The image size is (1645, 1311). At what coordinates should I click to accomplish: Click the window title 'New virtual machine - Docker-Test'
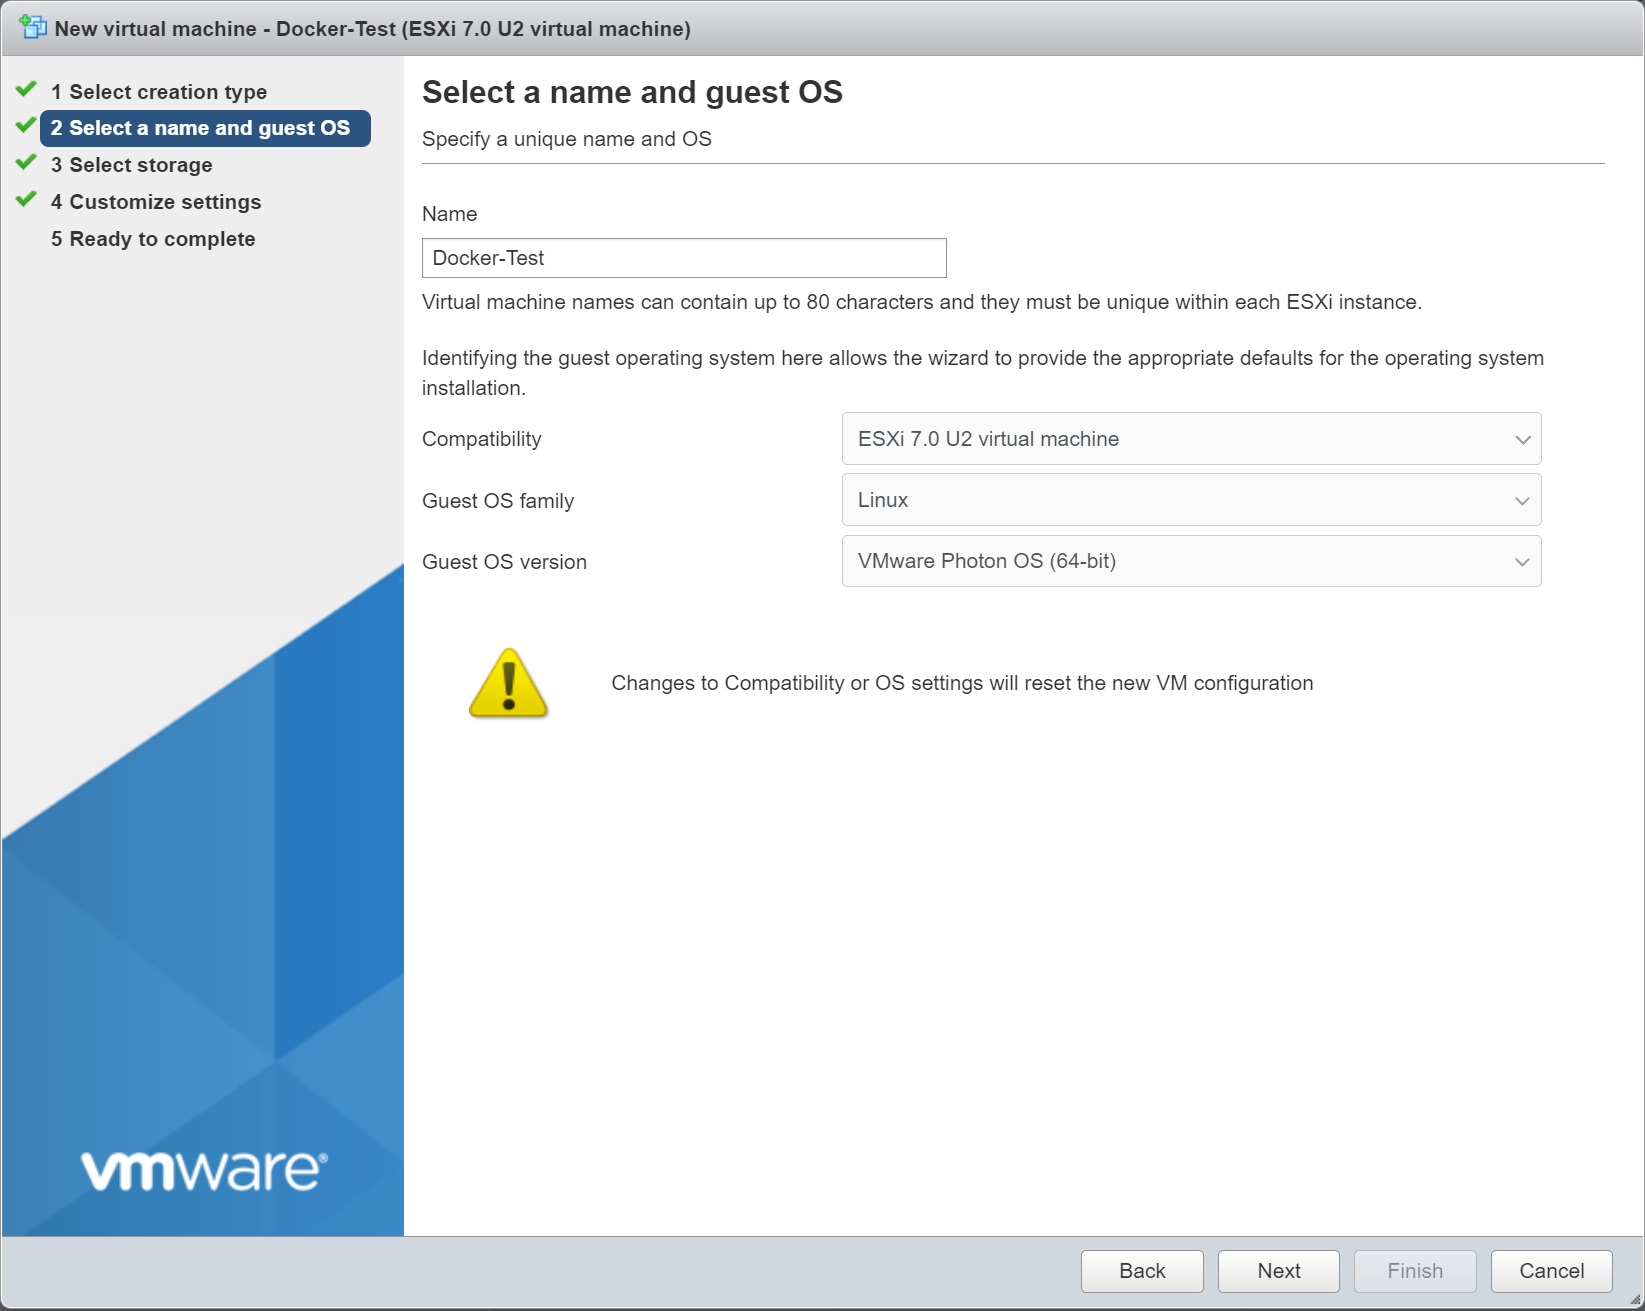373,29
